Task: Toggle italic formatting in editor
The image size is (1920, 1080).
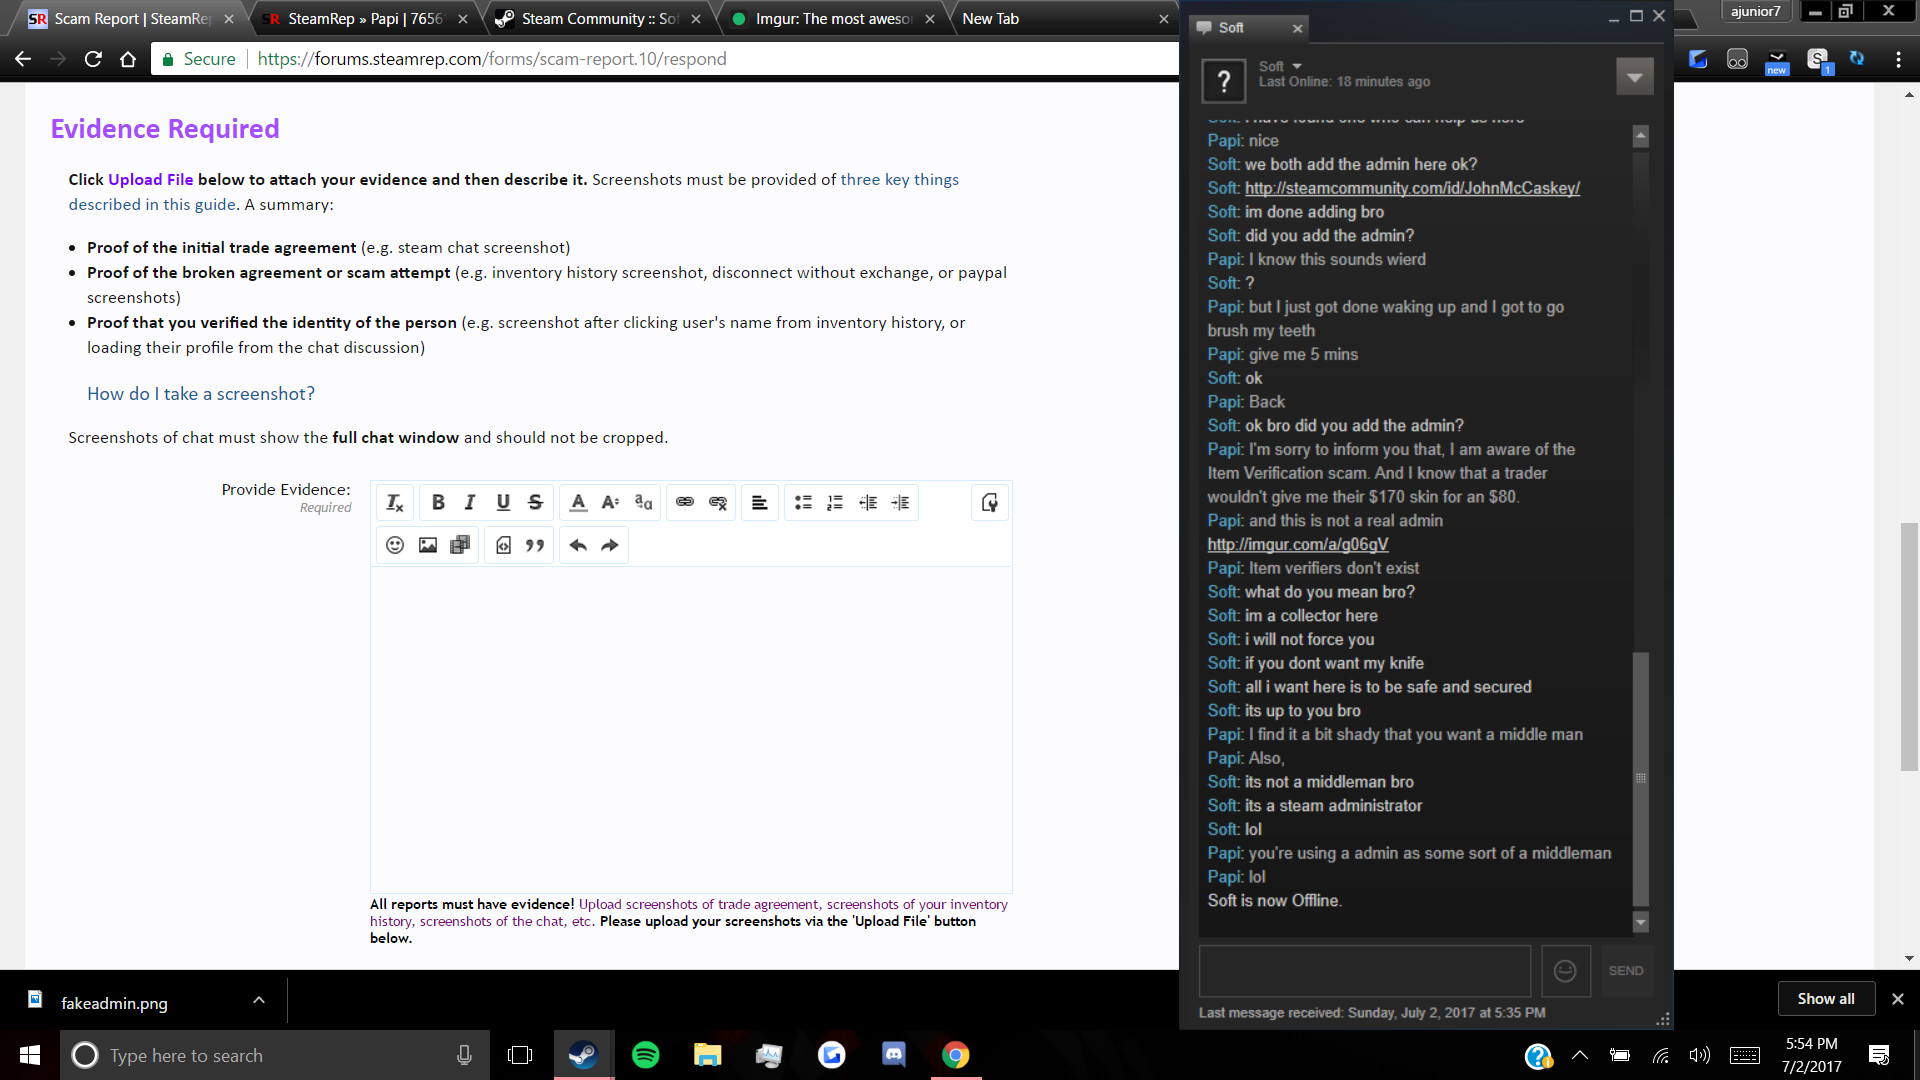Action: tap(470, 503)
